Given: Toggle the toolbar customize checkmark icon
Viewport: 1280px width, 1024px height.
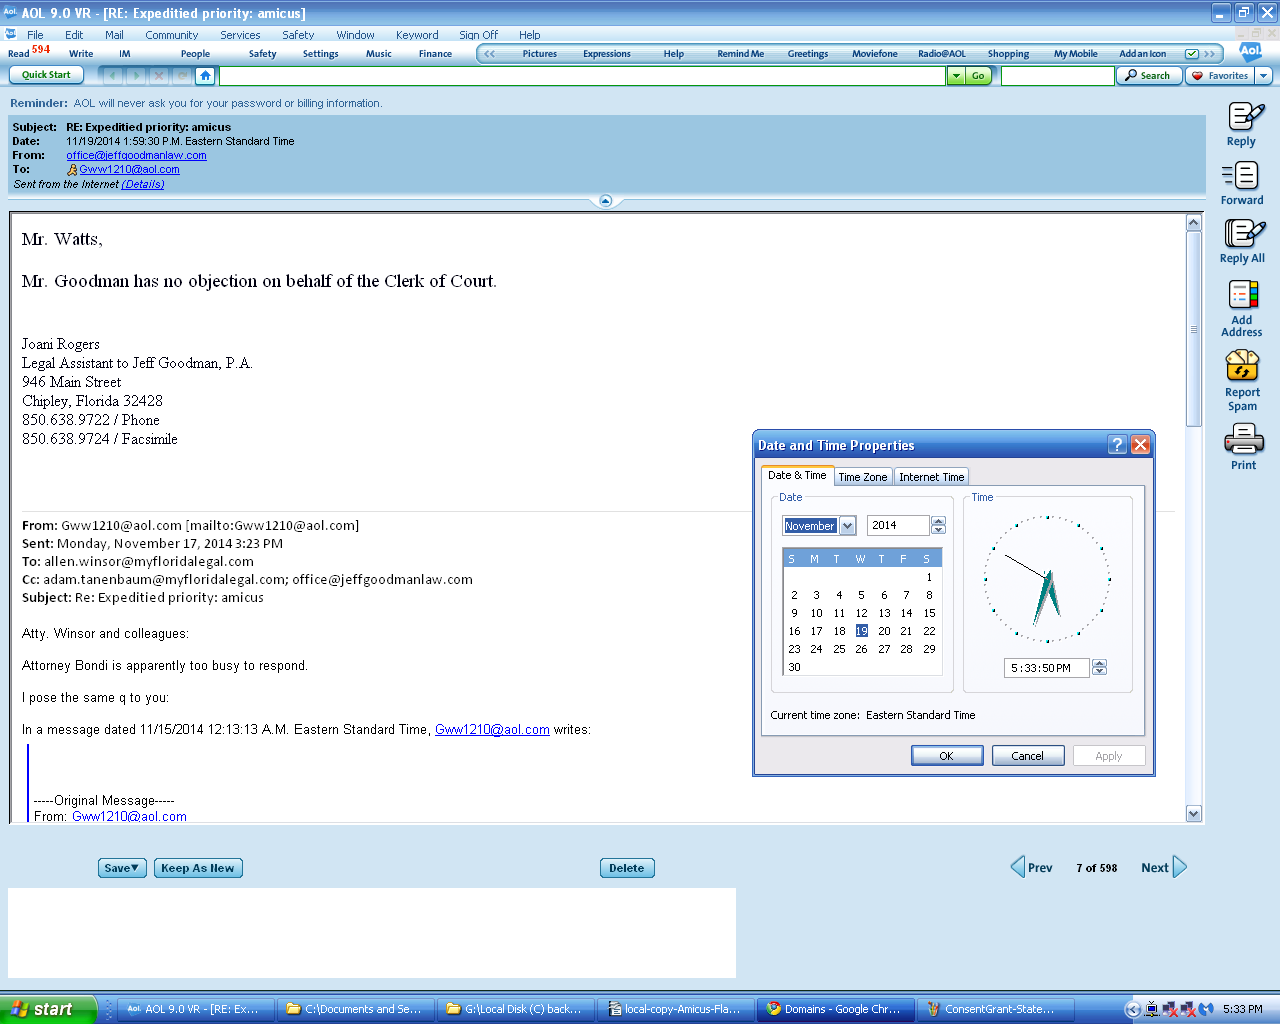Looking at the screenshot, I should 1192,54.
